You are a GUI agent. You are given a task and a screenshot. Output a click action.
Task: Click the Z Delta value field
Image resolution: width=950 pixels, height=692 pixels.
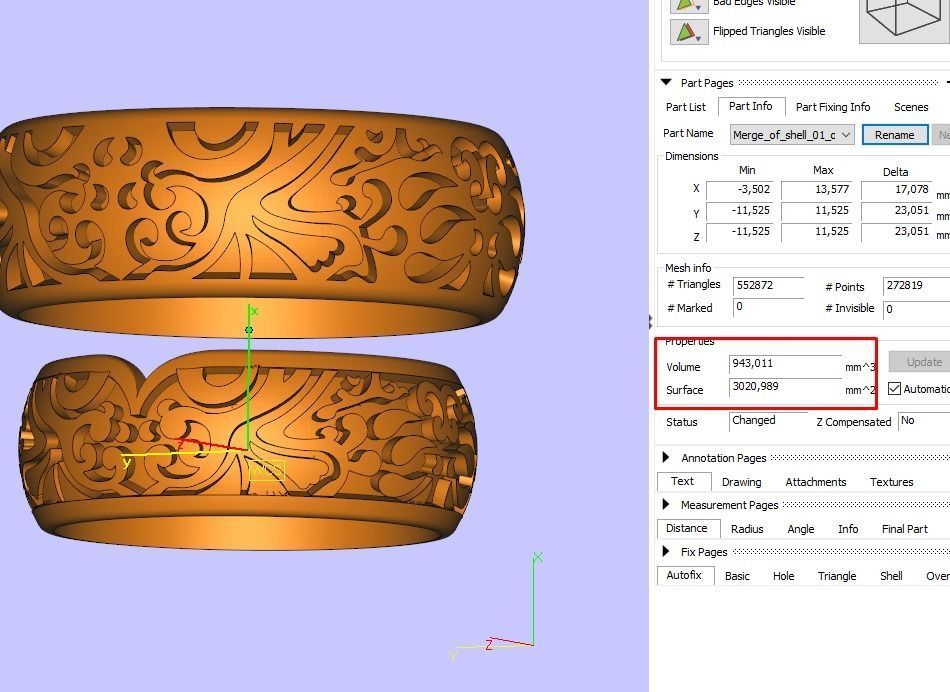tap(896, 232)
